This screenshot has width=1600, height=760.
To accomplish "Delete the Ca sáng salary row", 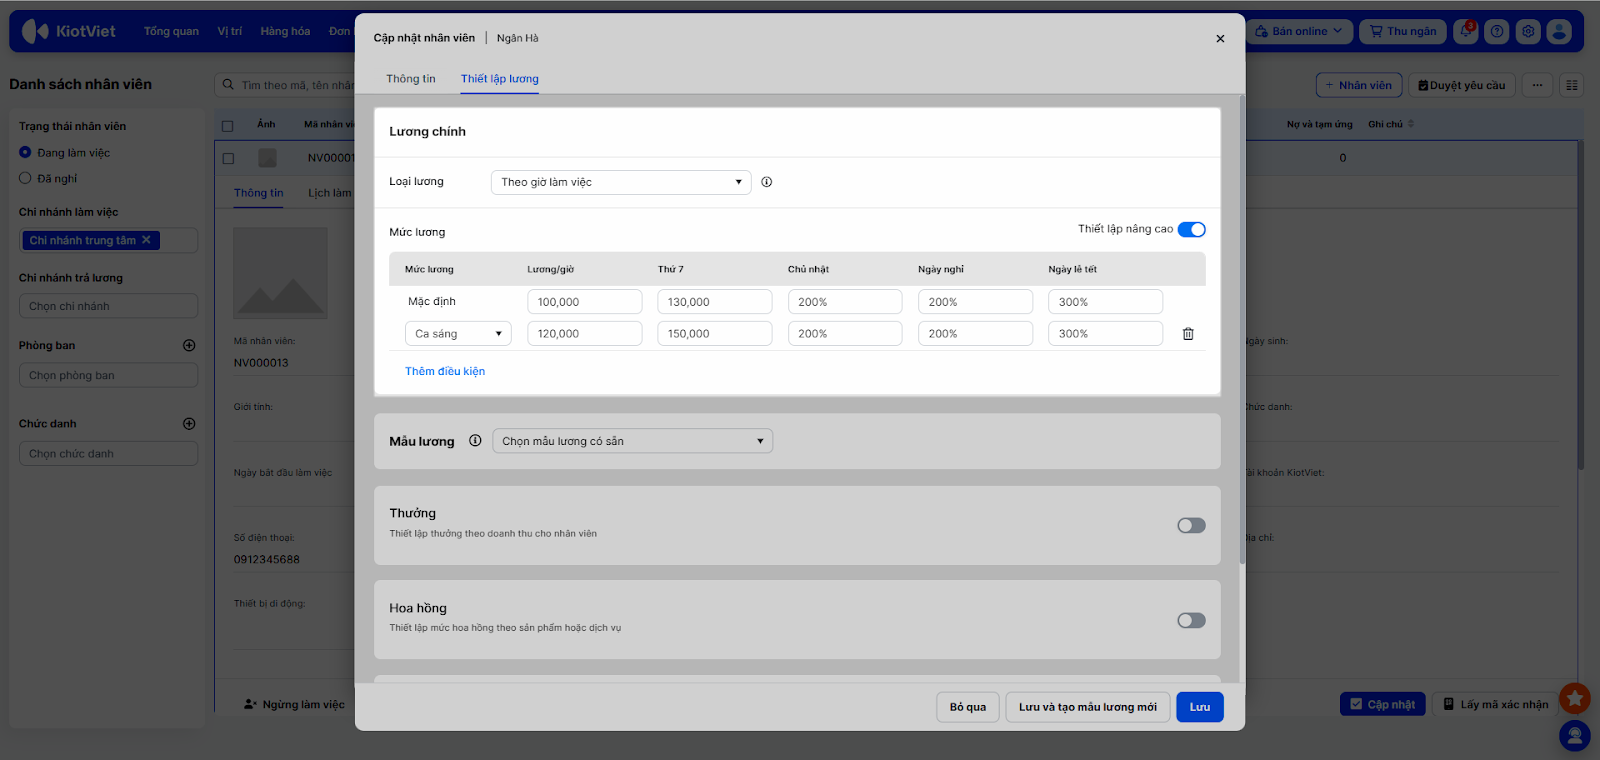I will (x=1188, y=334).
